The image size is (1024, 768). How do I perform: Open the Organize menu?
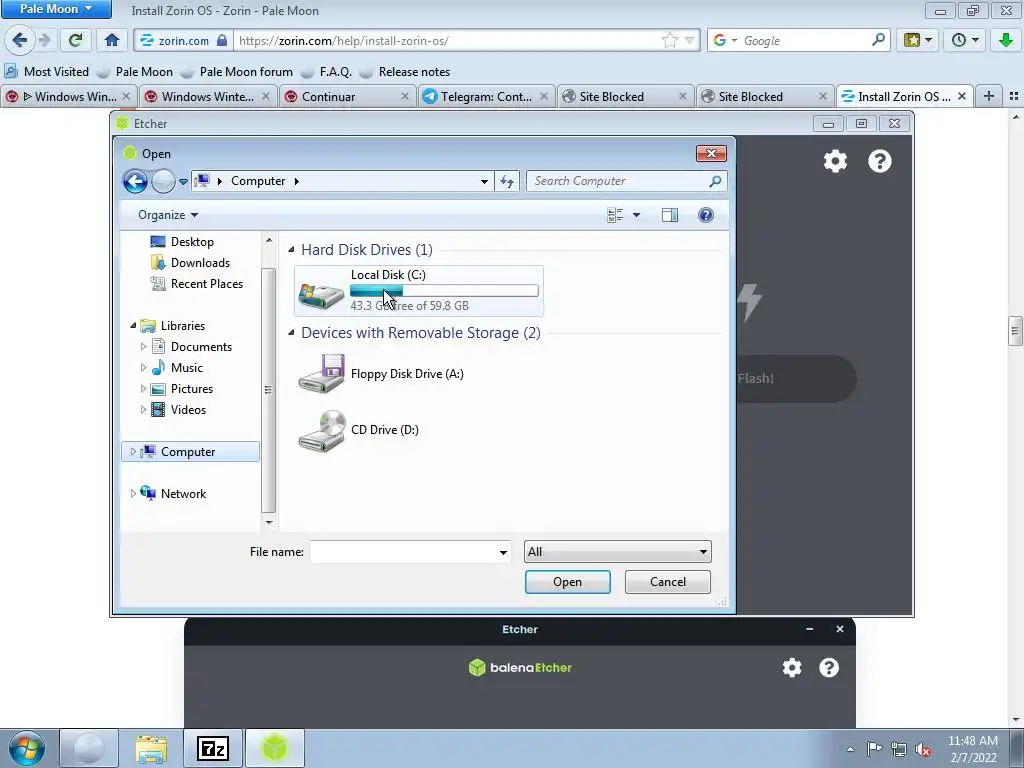pyautogui.click(x=168, y=215)
